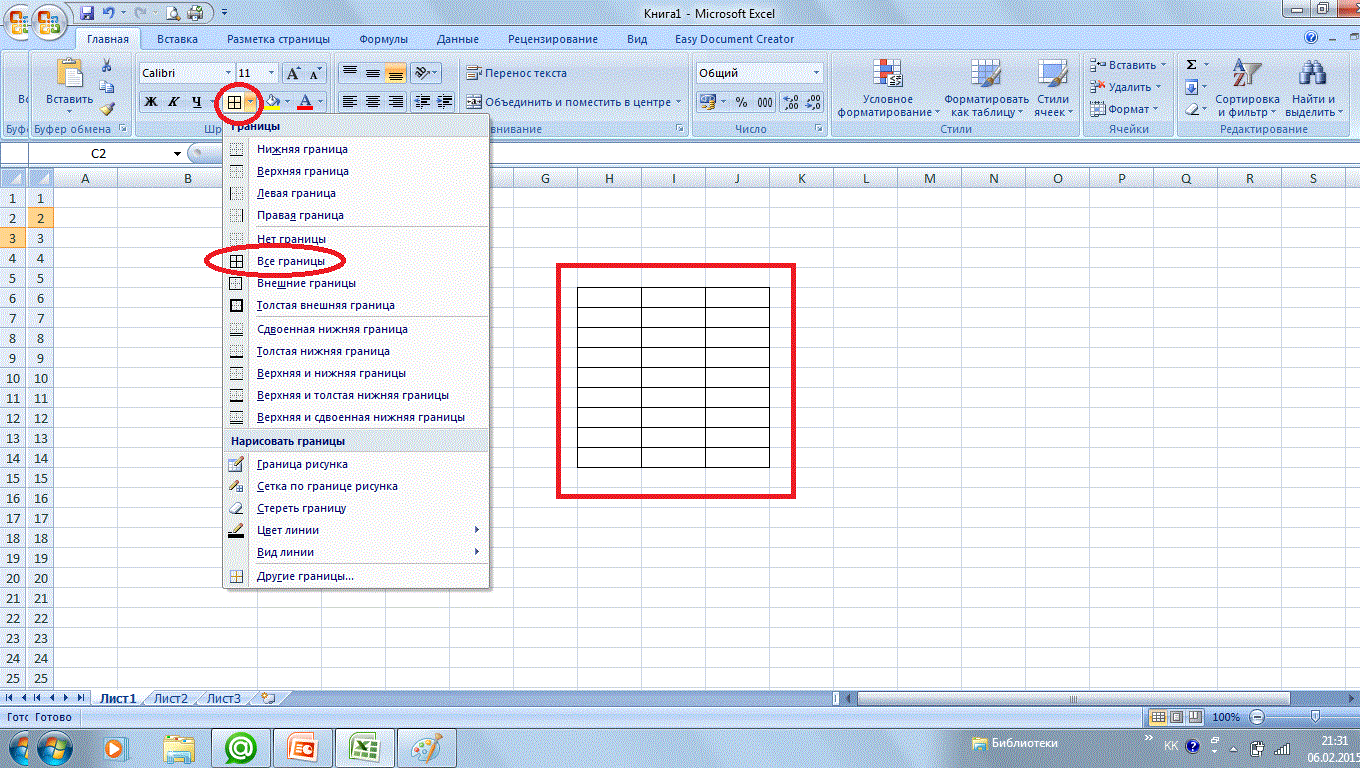Switch to the Формулы ribbon tab
This screenshot has height=768, width=1360.
[x=384, y=39]
